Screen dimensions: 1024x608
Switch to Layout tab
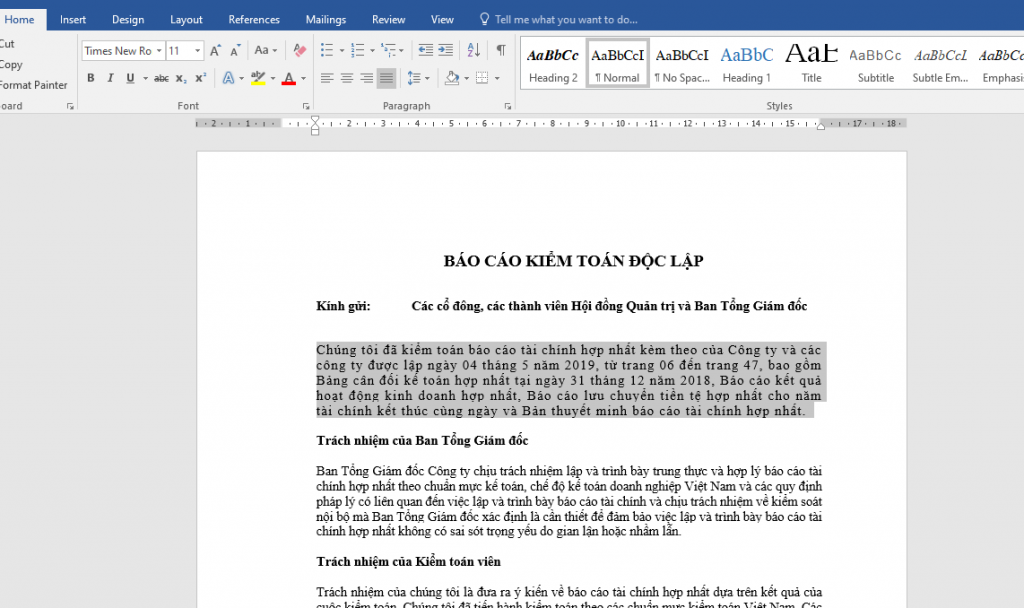[x=186, y=20]
